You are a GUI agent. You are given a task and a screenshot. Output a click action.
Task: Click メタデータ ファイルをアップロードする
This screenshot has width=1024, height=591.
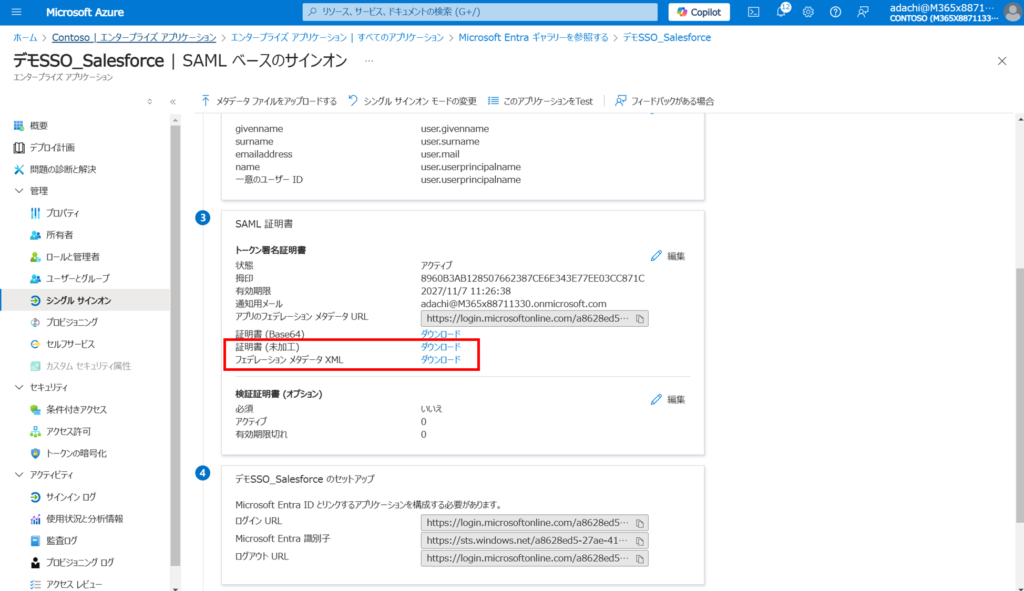[268, 101]
